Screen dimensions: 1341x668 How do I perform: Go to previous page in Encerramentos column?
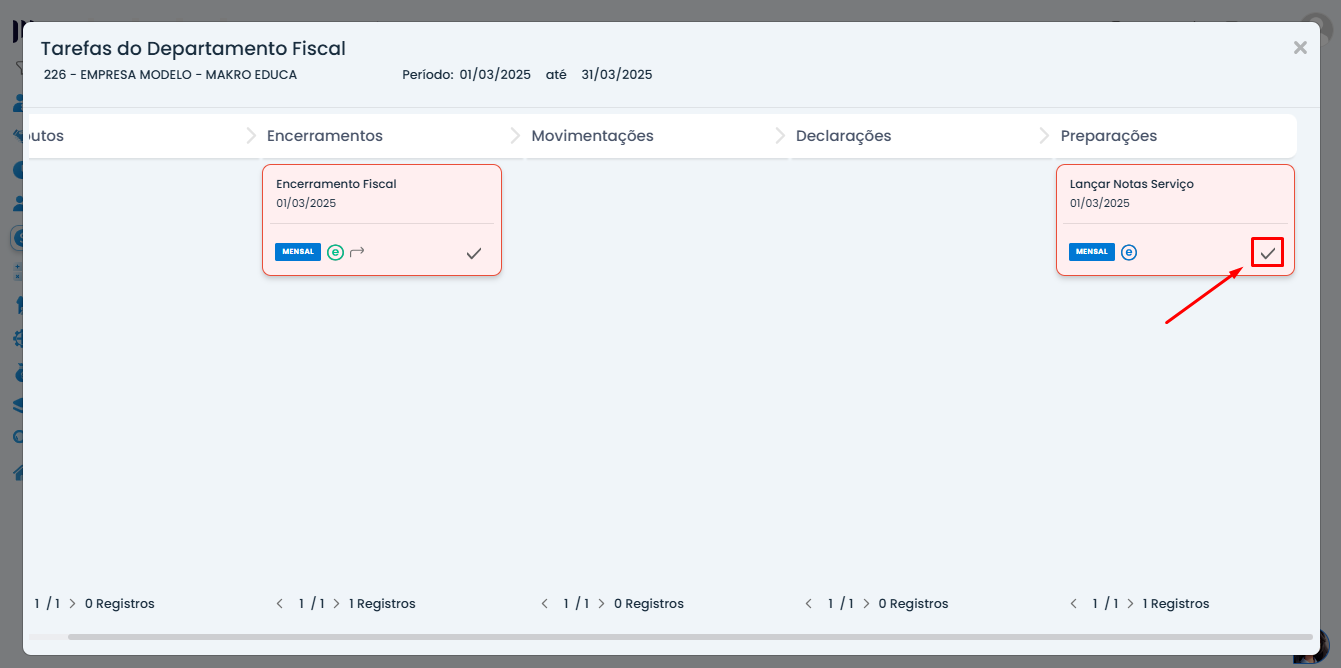[280, 604]
